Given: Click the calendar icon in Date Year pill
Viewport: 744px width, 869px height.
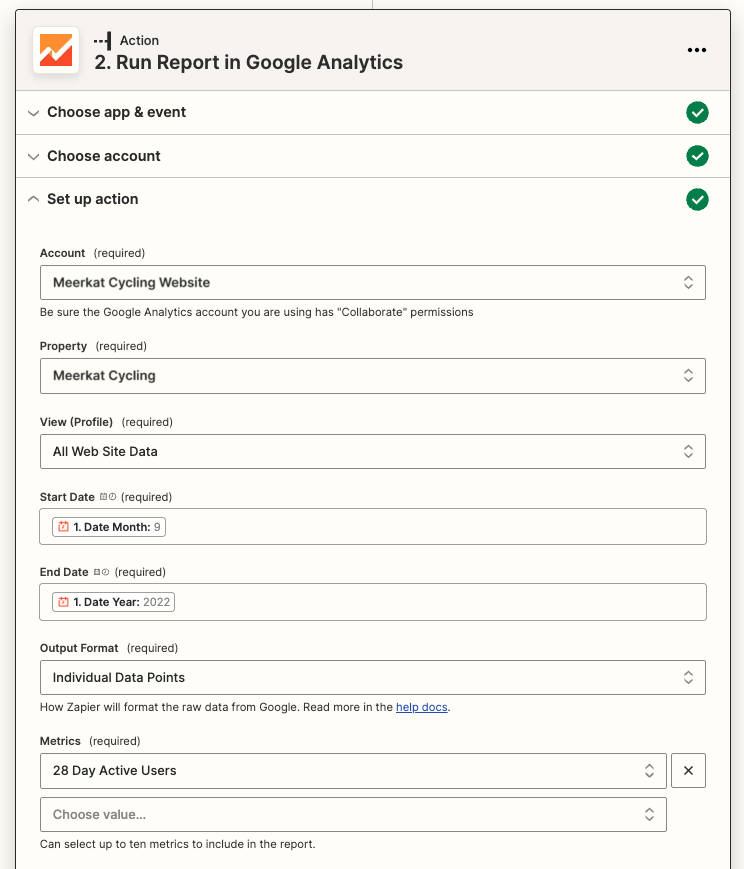Looking at the screenshot, I should [x=64, y=602].
